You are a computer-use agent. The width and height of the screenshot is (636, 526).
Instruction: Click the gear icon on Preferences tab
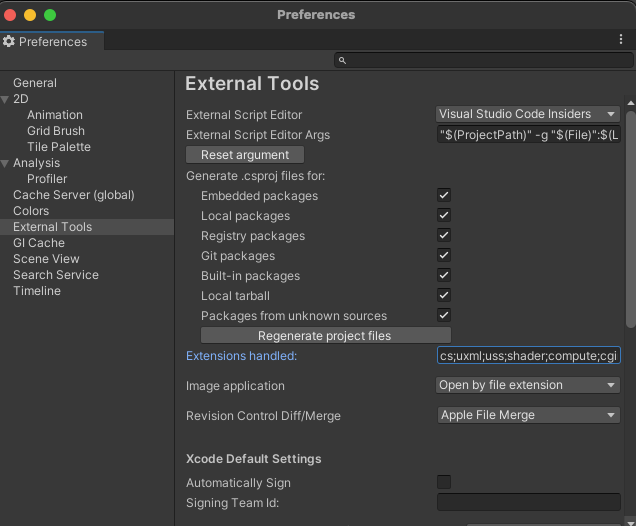click(9, 42)
